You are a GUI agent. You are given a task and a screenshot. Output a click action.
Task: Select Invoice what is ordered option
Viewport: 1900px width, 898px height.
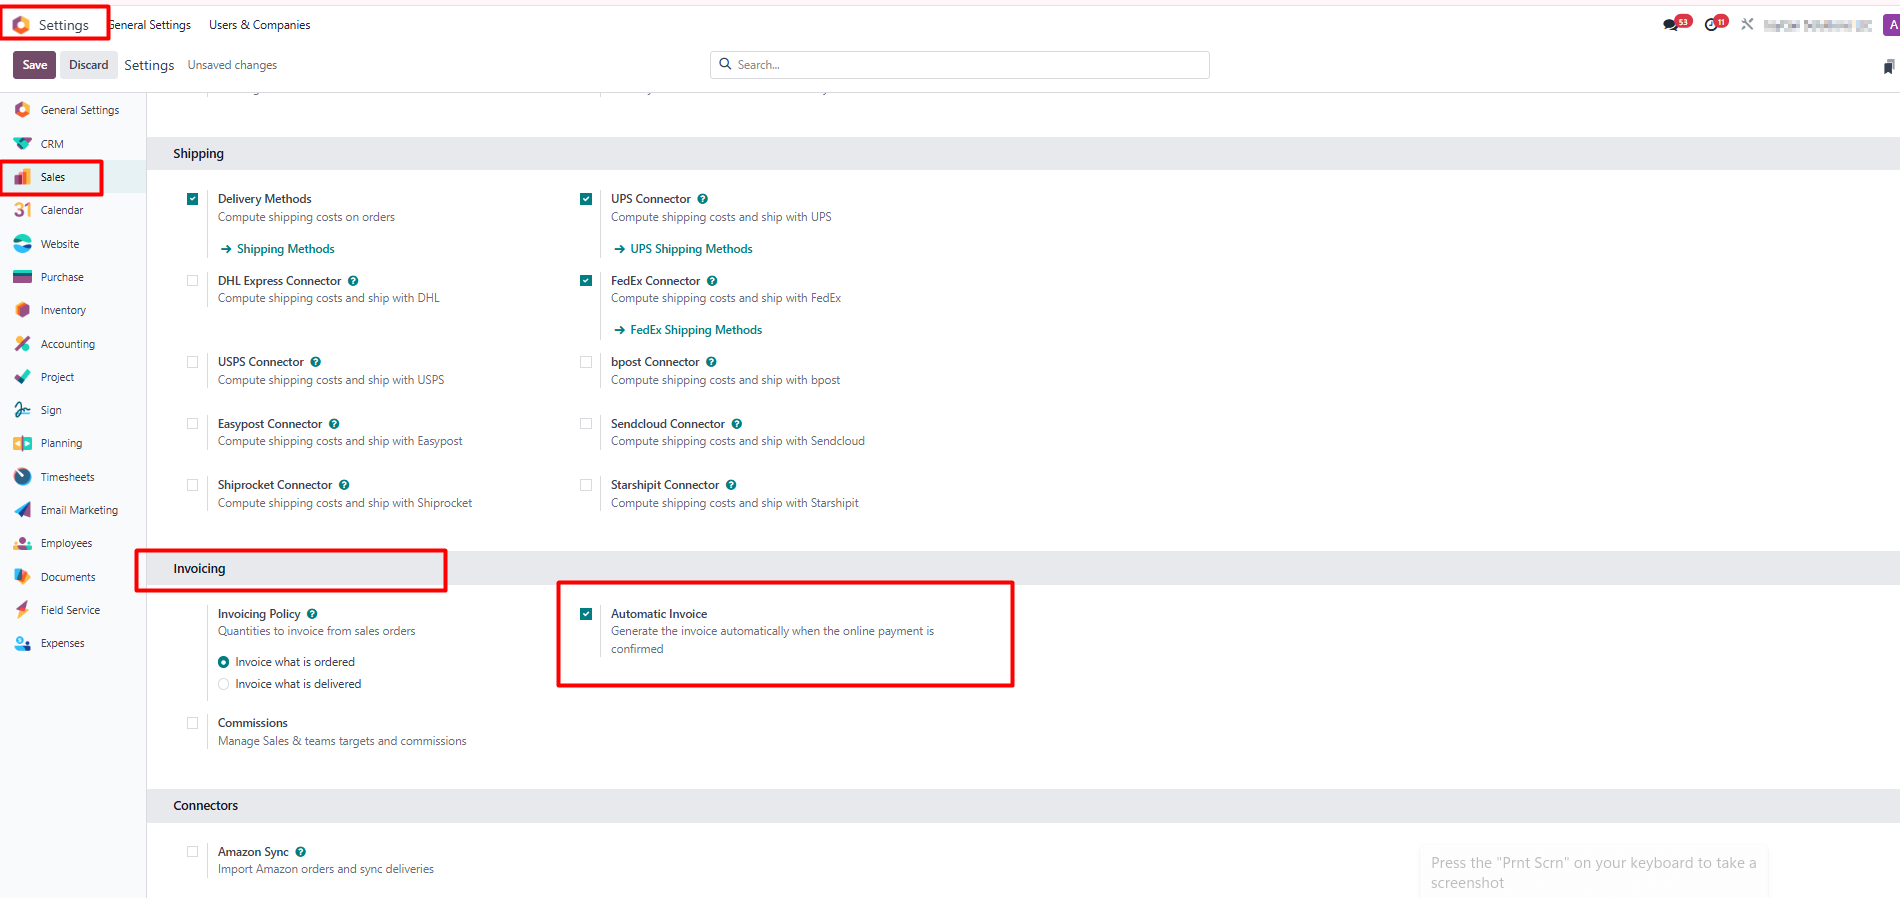coord(223,662)
